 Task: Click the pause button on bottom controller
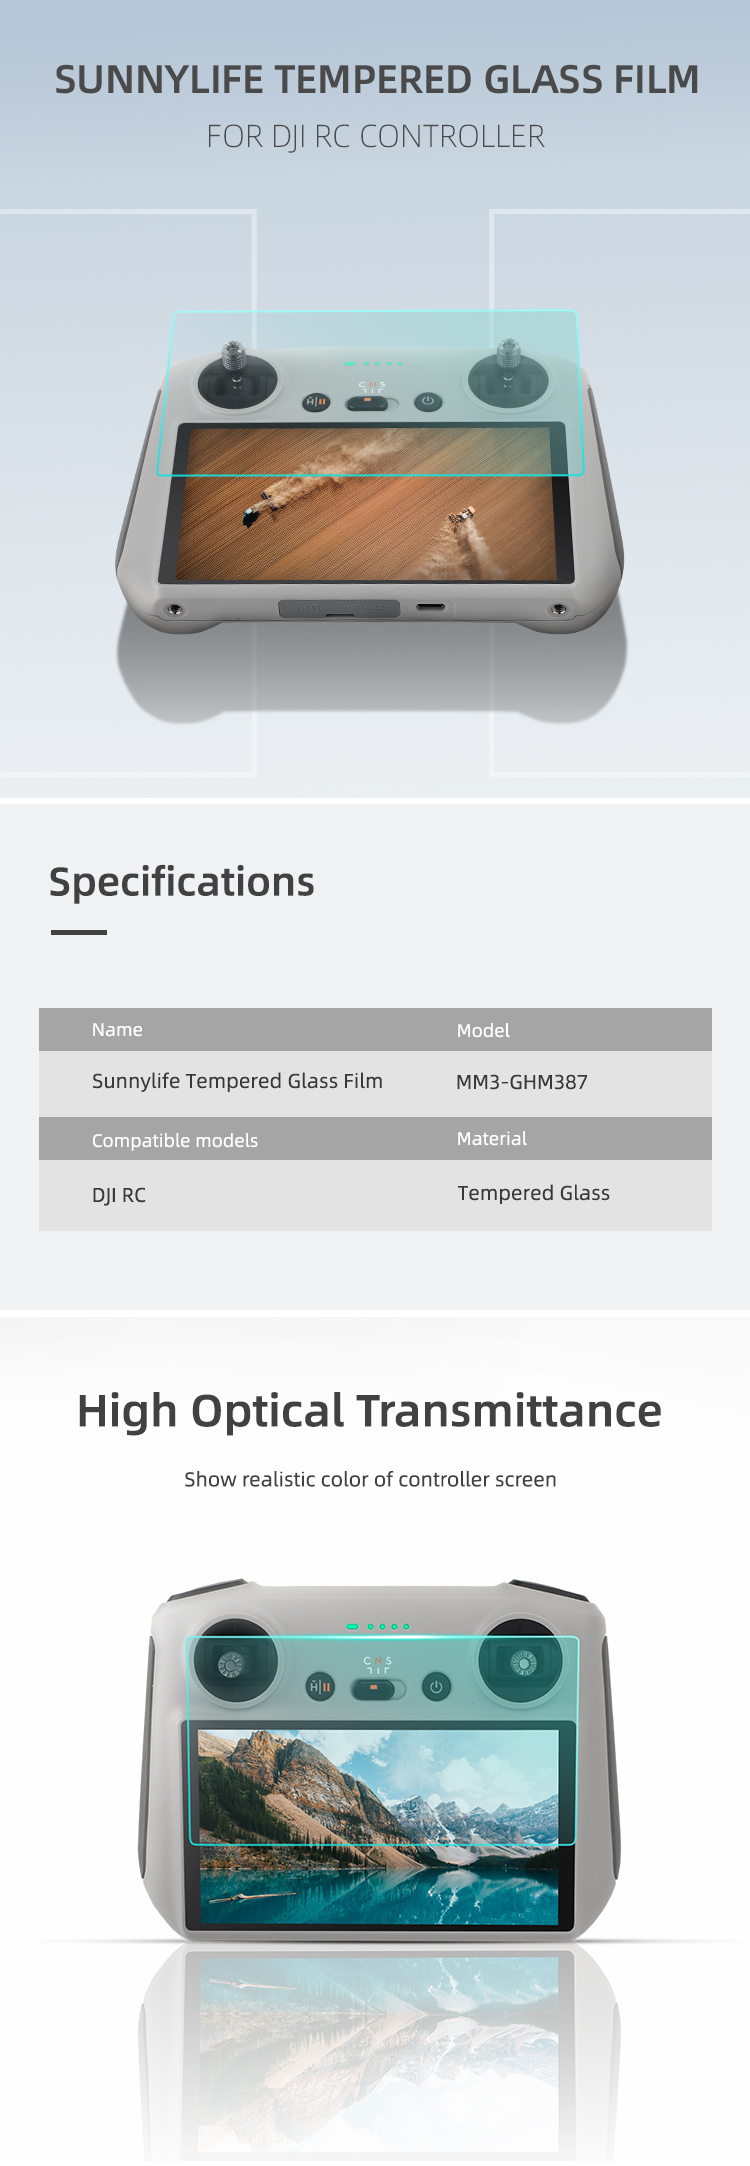coord(320,1687)
